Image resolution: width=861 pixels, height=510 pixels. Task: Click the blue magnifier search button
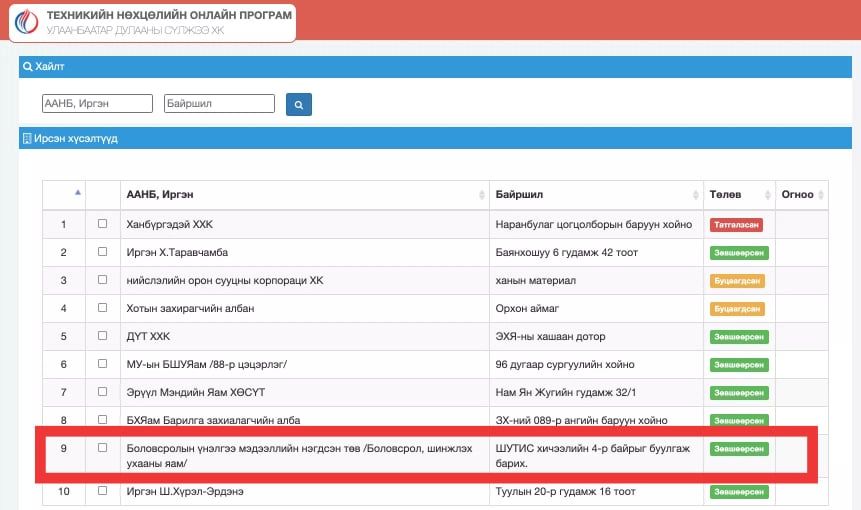[299, 104]
